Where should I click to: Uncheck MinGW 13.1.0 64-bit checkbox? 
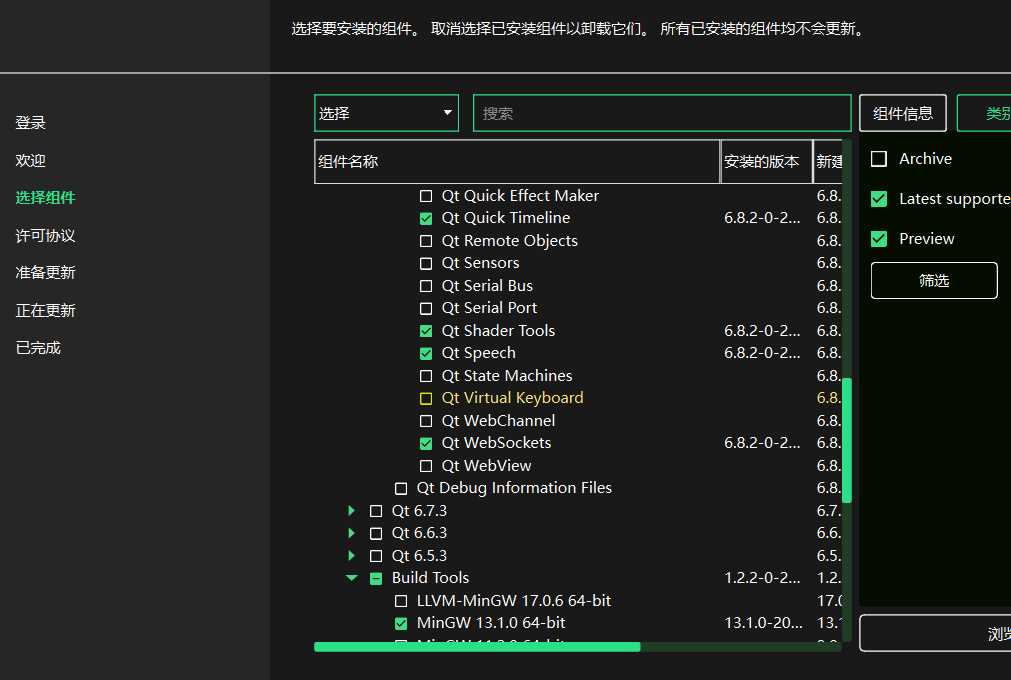coord(401,623)
